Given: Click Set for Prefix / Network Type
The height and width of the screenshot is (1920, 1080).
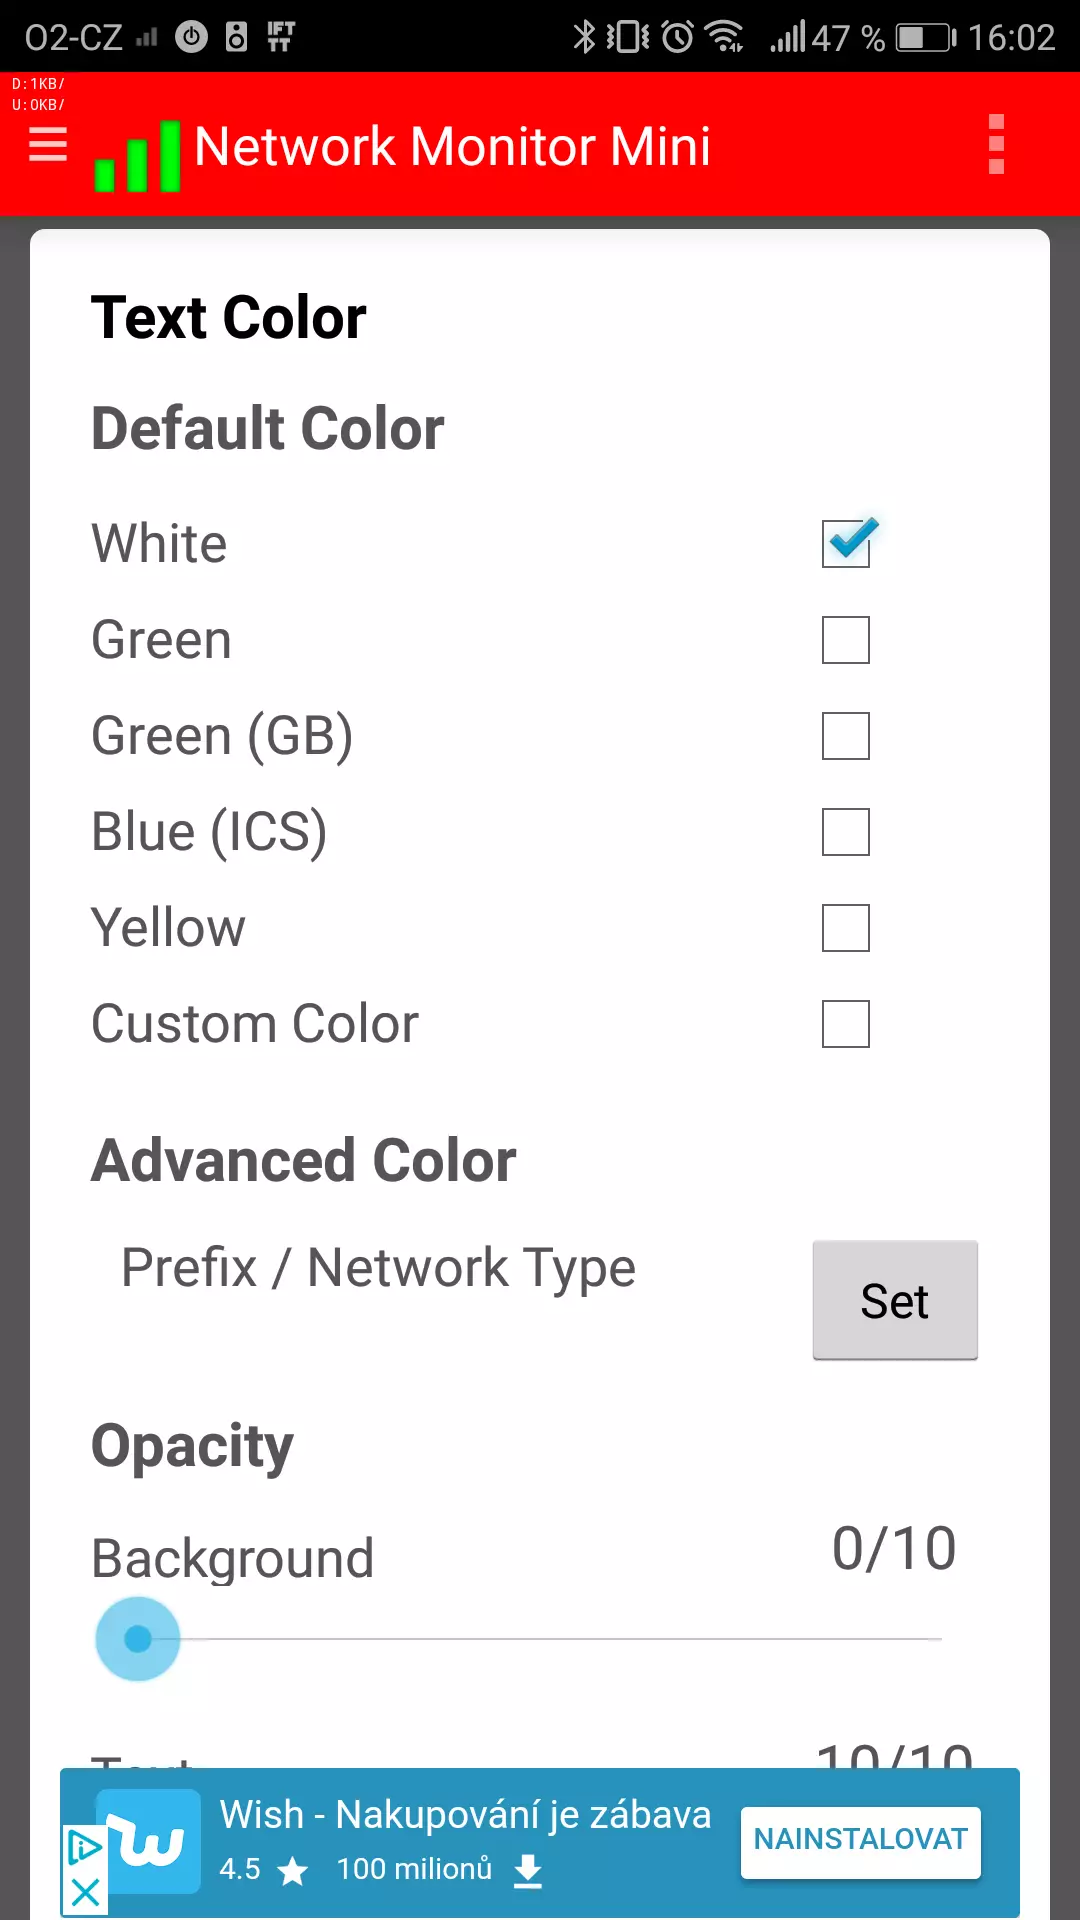Looking at the screenshot, I should [x=895, y=1300].
